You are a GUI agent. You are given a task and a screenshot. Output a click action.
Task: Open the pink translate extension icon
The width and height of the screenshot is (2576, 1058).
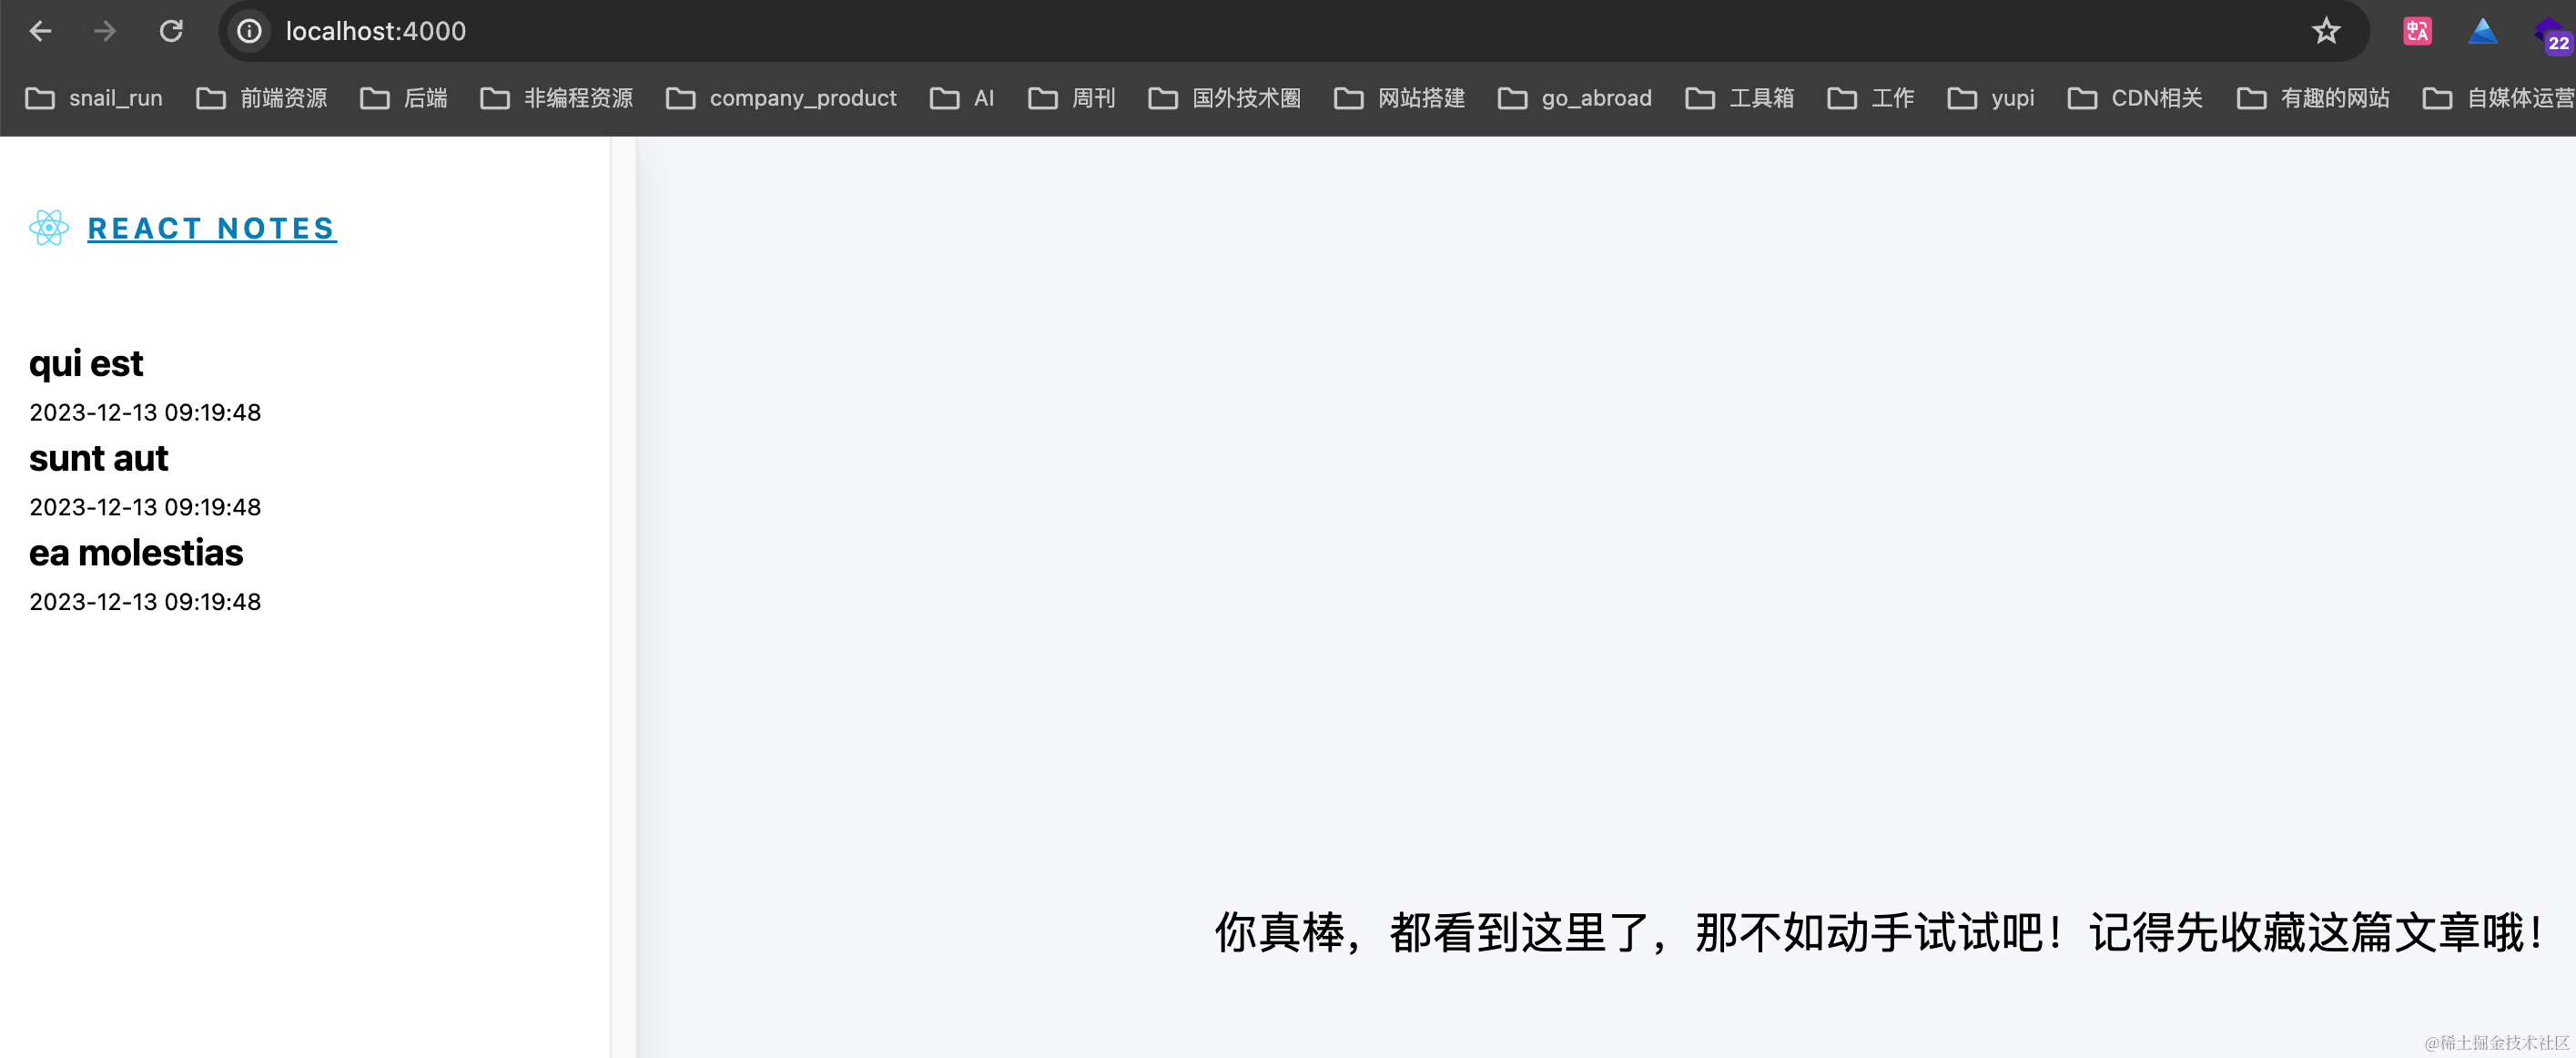[2417, 31]
